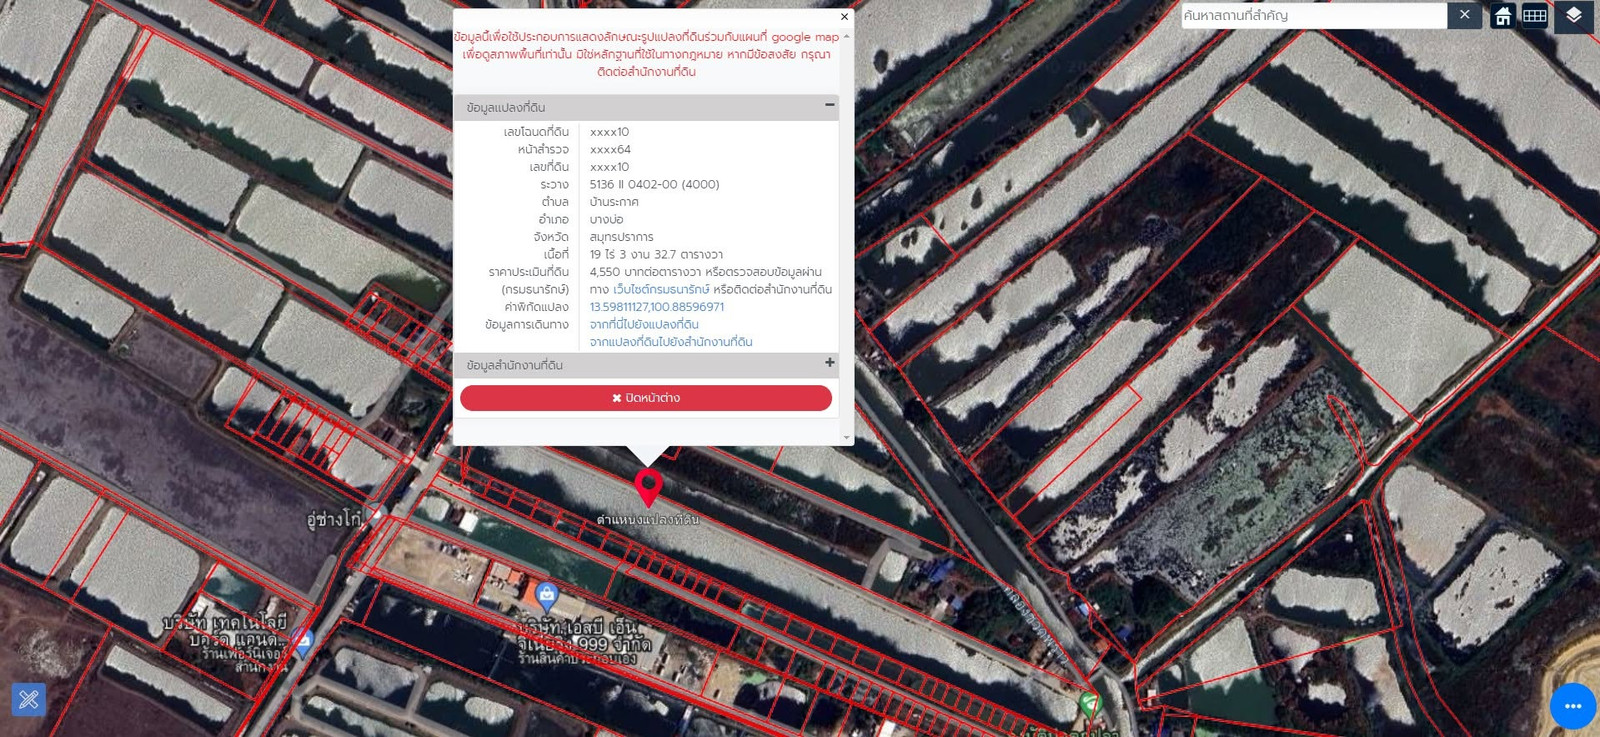
Task: Click the red parcel location pin
Action: [648, 487]
